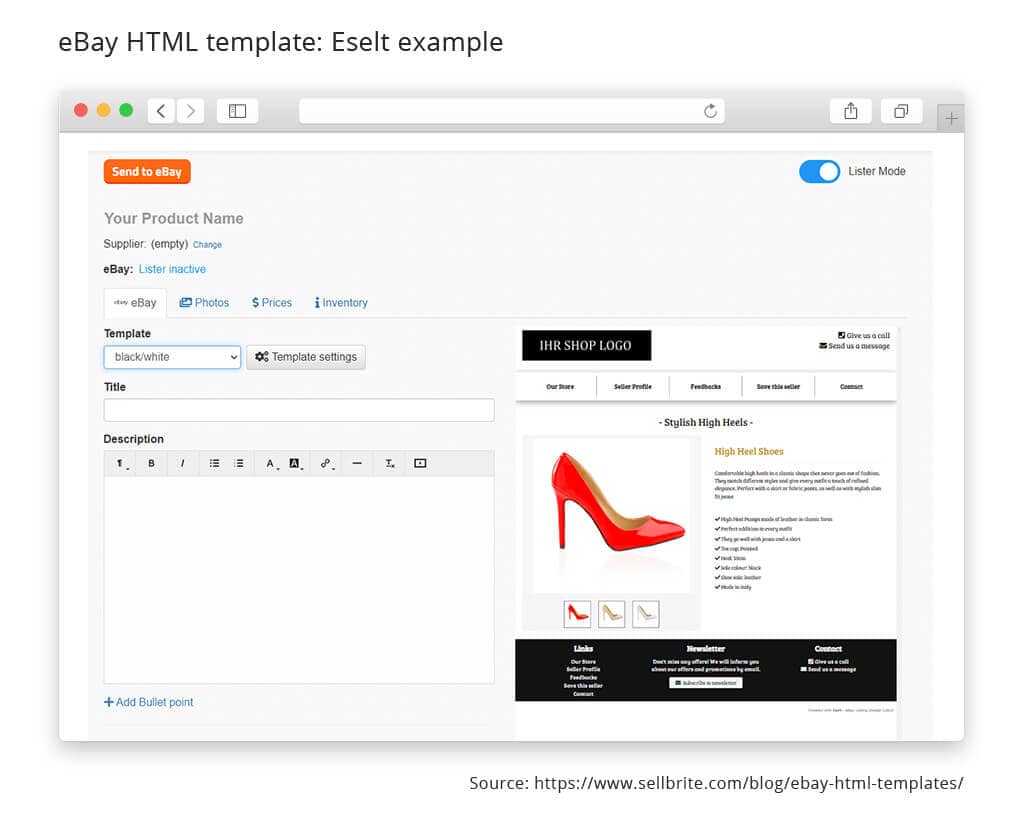Viewport: 1024px width, 830px height.
Task: Open Template settings
Action: [x=306, y=357]
